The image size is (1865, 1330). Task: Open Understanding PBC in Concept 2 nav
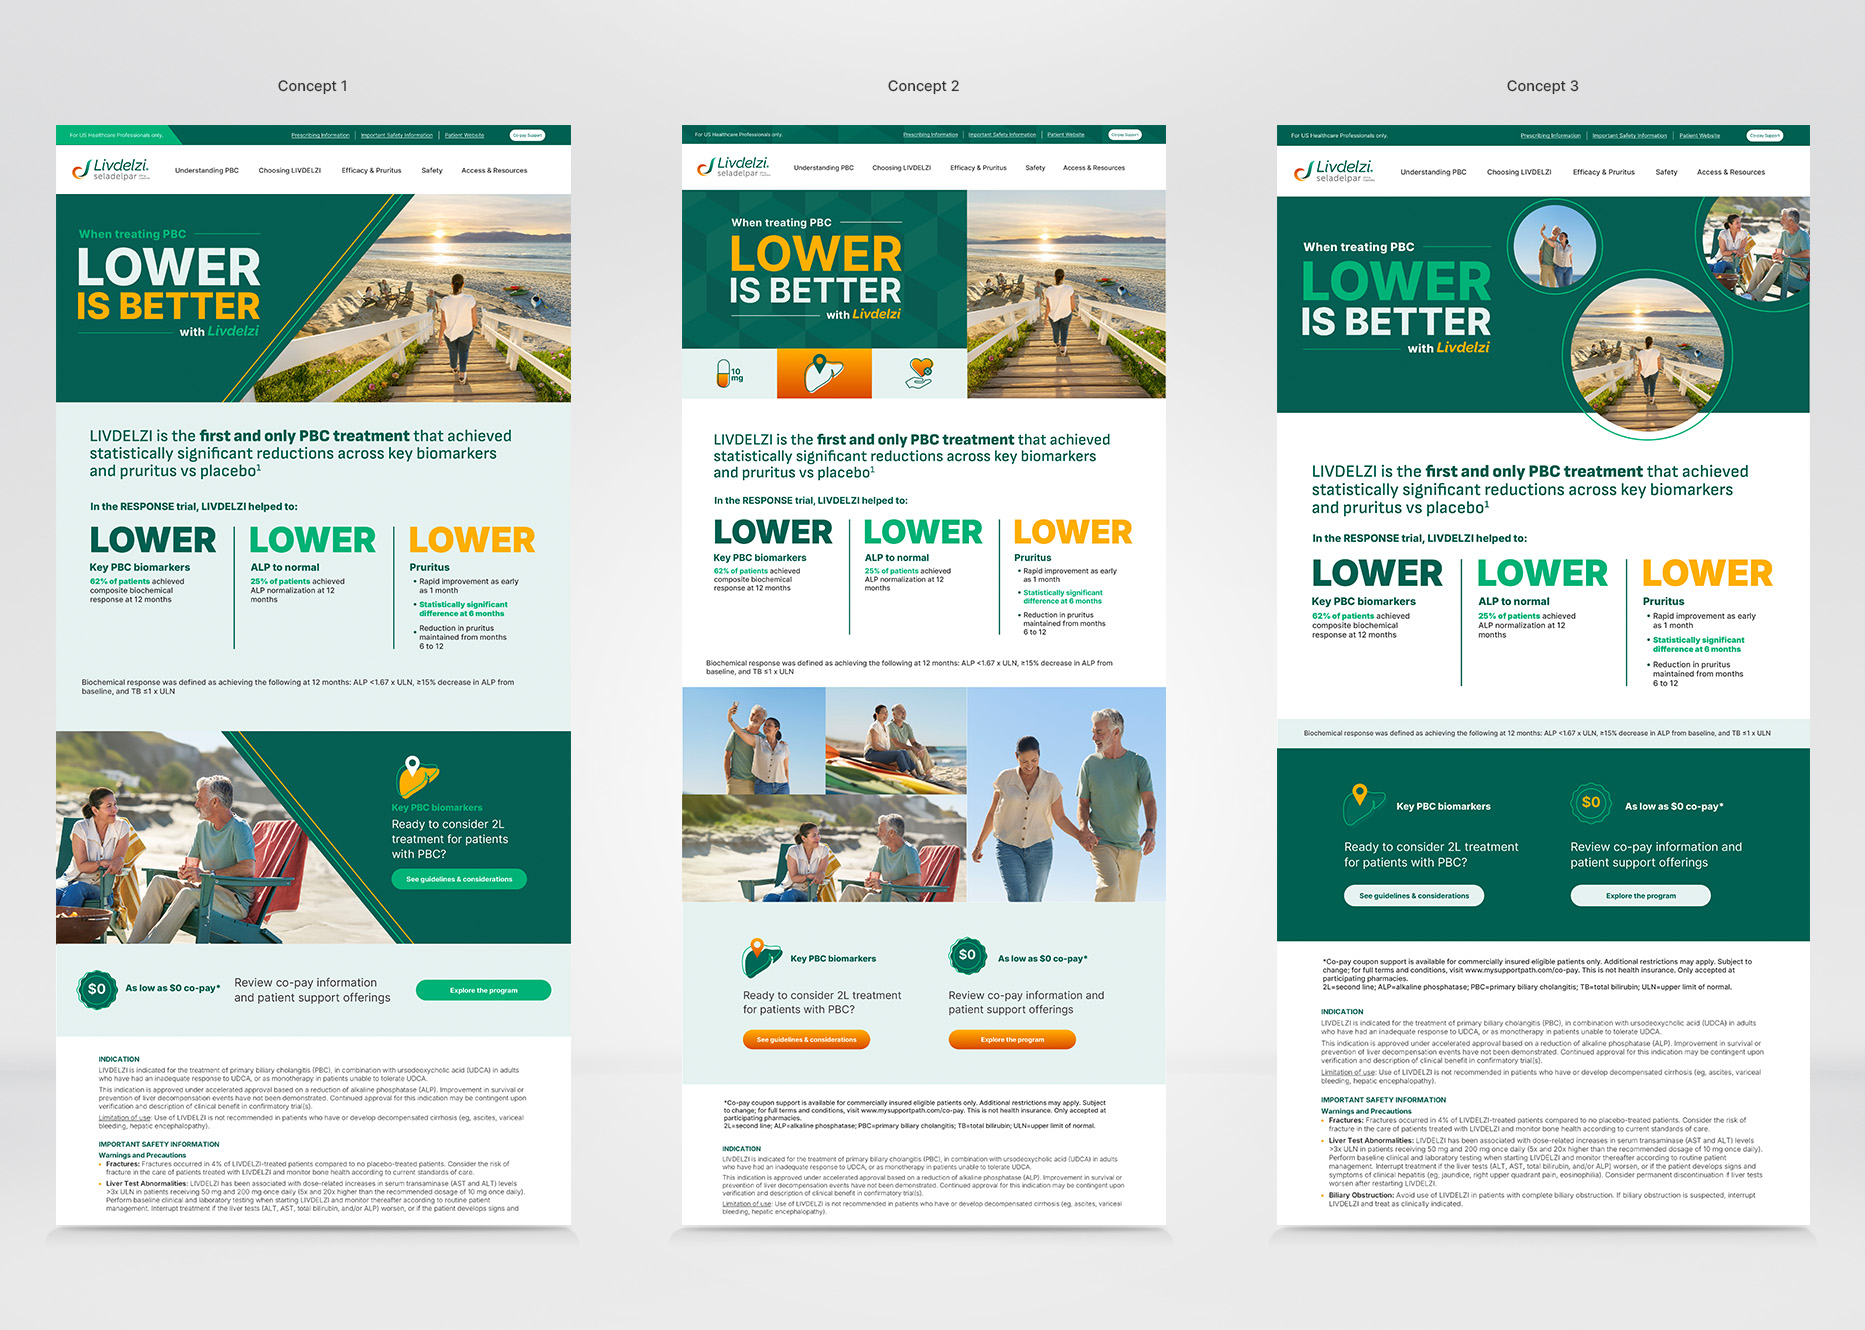pos(824,168)
